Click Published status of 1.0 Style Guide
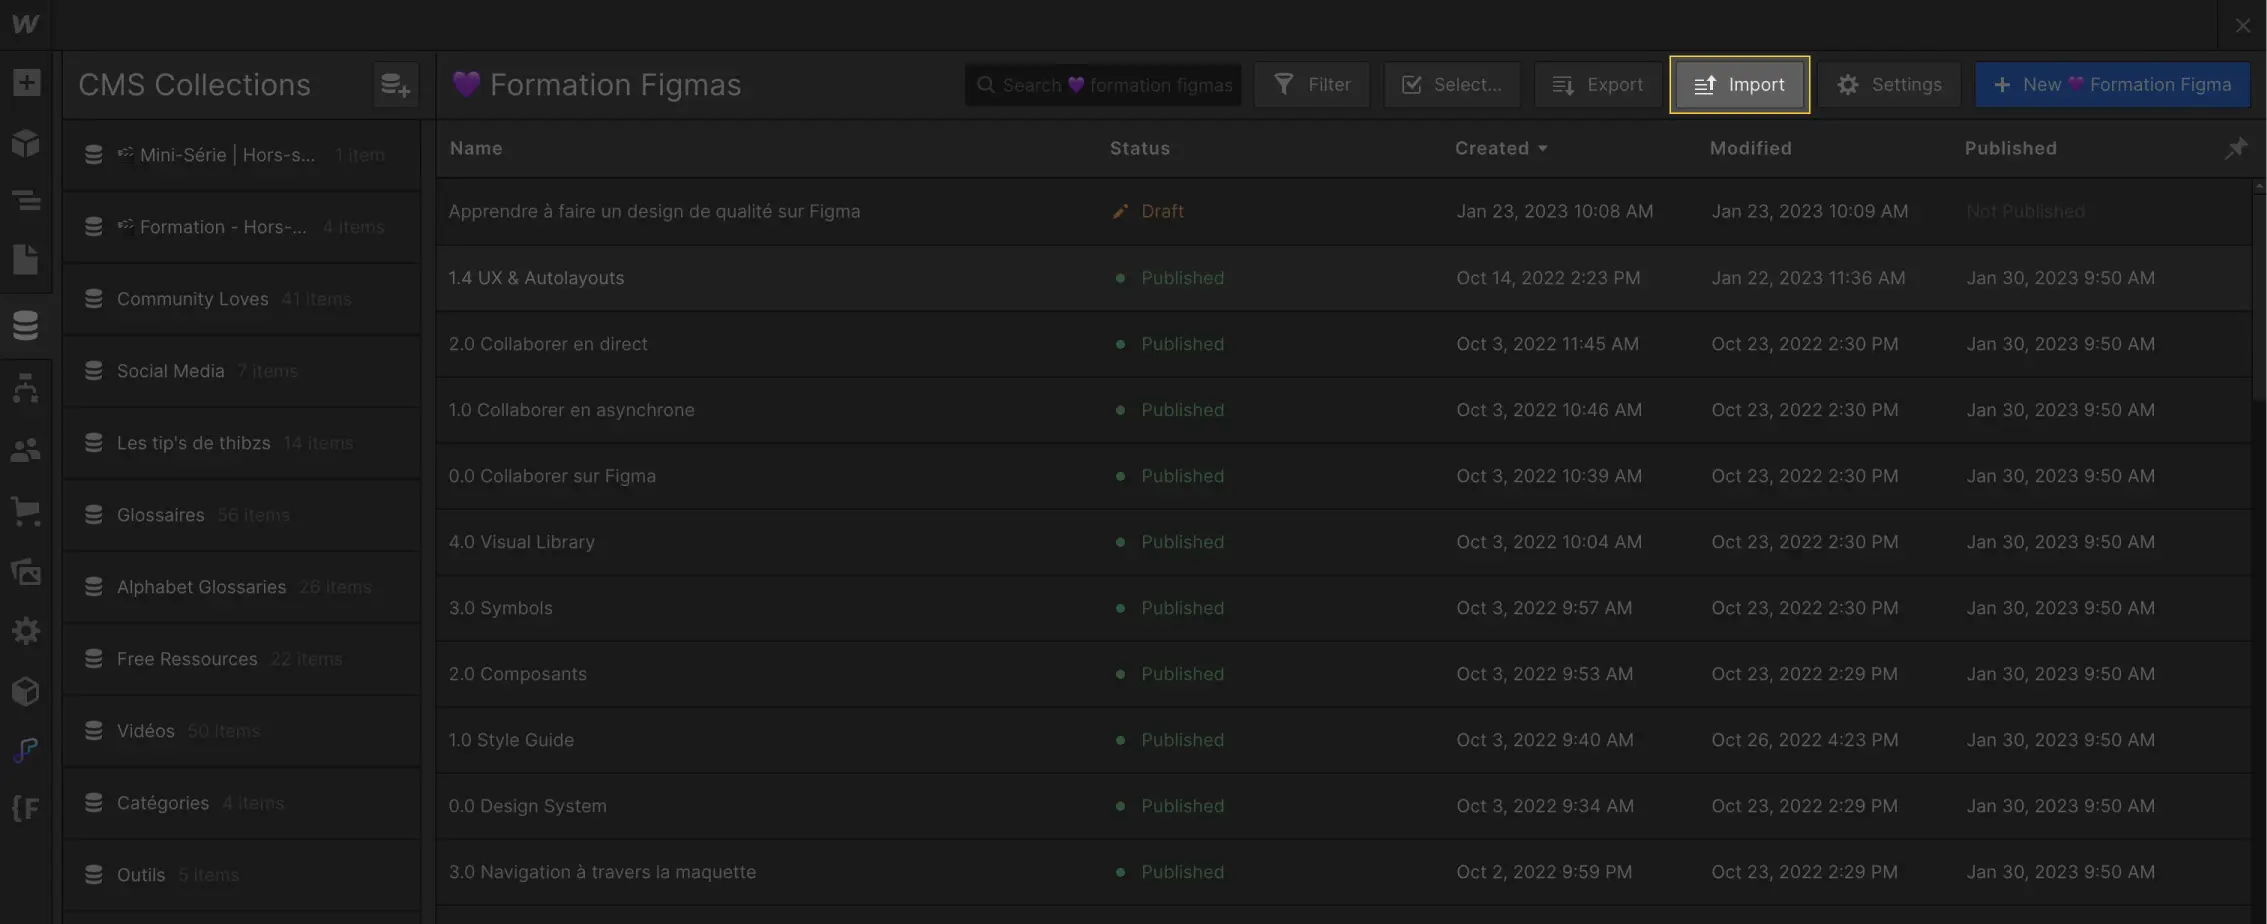2267x924 pixels. tap(1182, 740)
